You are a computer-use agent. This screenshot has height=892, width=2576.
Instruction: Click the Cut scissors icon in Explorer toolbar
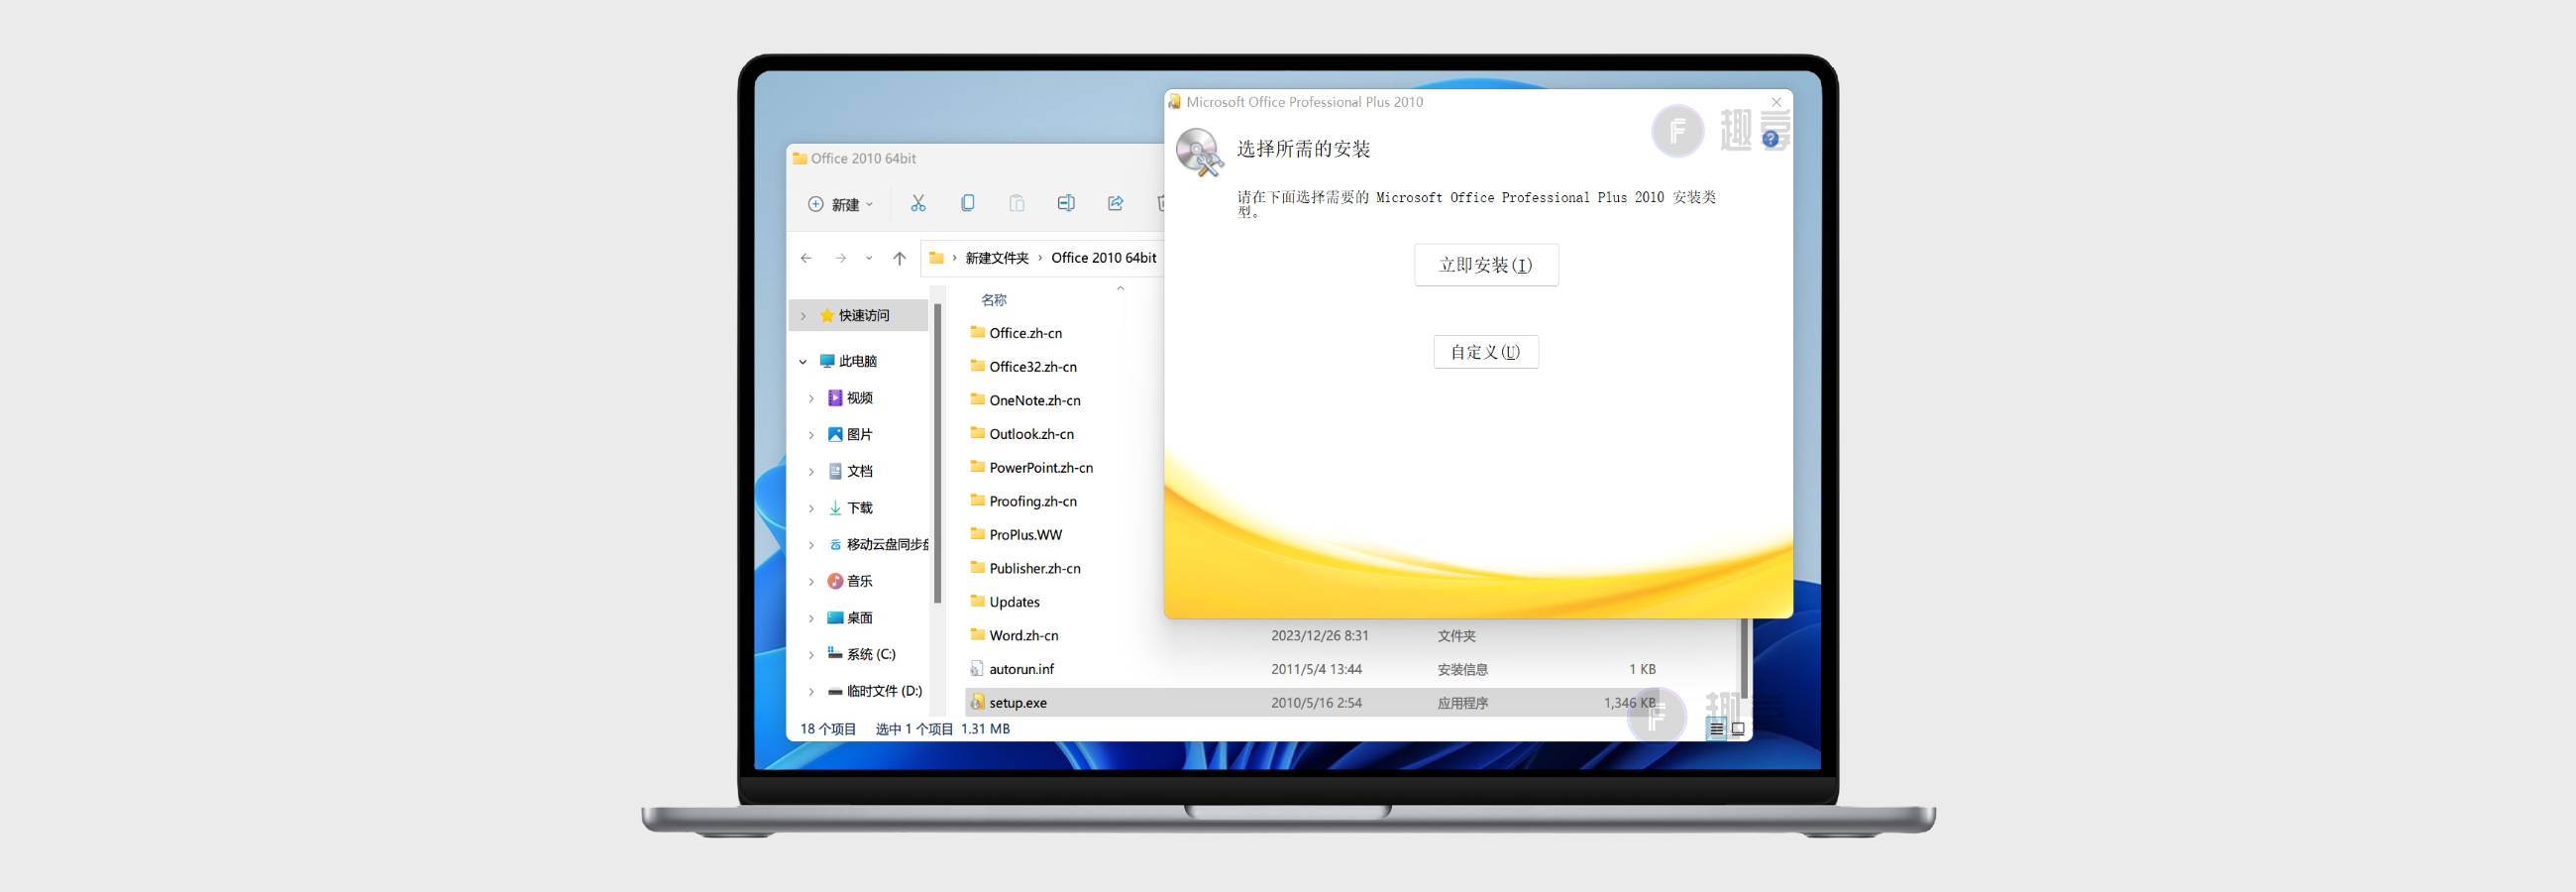[918, 203]
